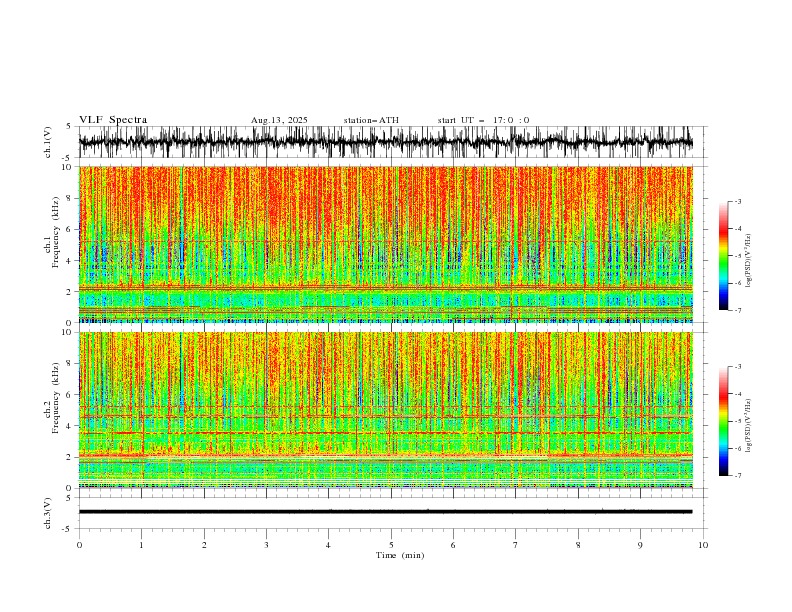Click the 'ch.1(V)' axis label
The width and height of the screenshot is (792, 612).
click(x=47, y=142)
